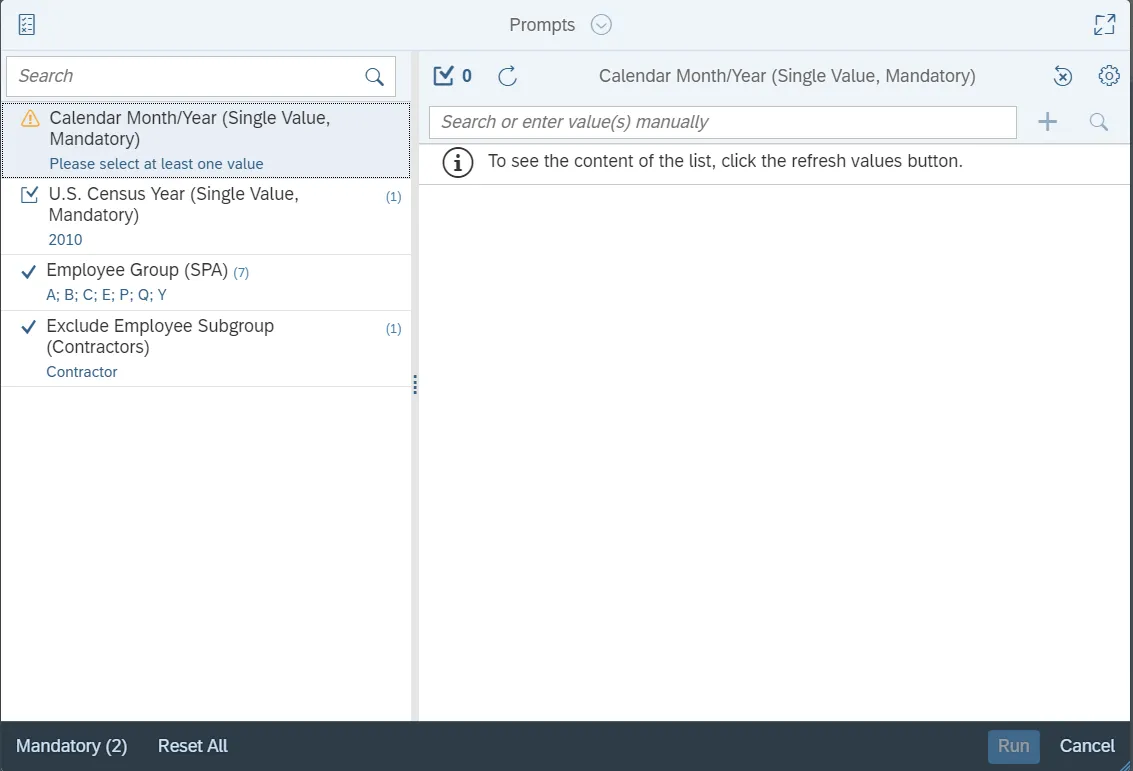Viewport: 1133px width, 771px height.
Task: Click the magnifier beside the add icon
Action: tap(1099, 122)
